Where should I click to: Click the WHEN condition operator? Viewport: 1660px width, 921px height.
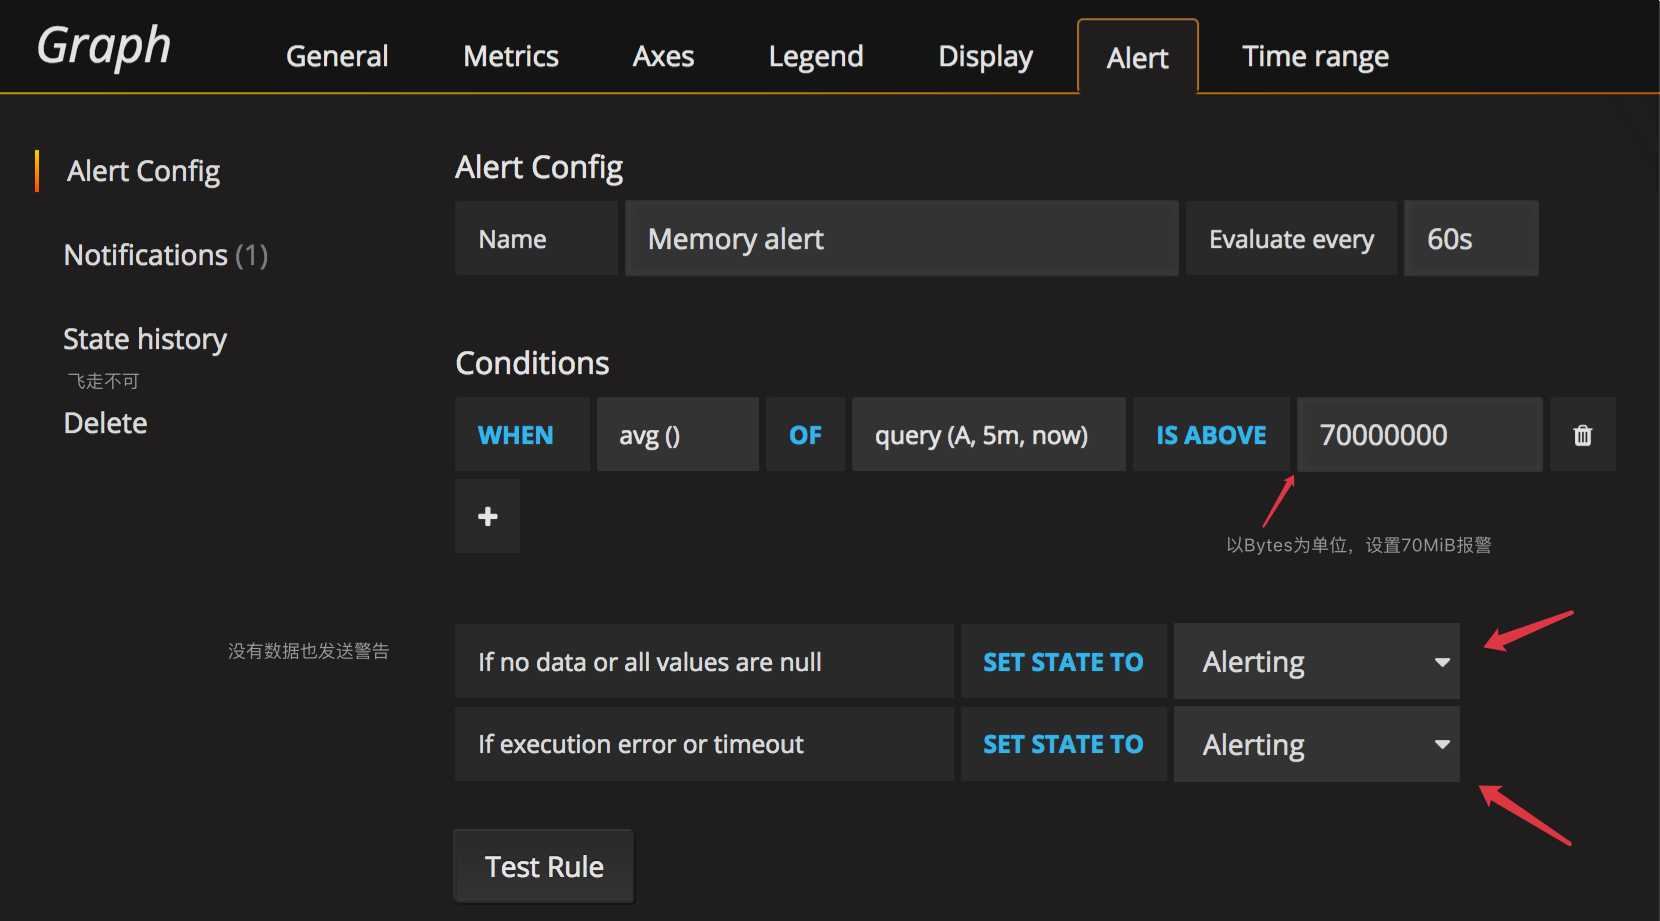(x=522, y=435)
